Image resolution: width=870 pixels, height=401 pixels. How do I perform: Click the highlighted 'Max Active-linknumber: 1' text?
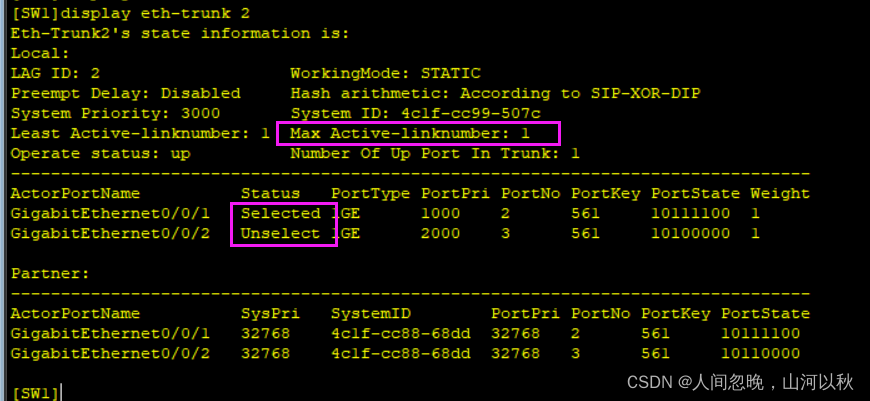410,134
